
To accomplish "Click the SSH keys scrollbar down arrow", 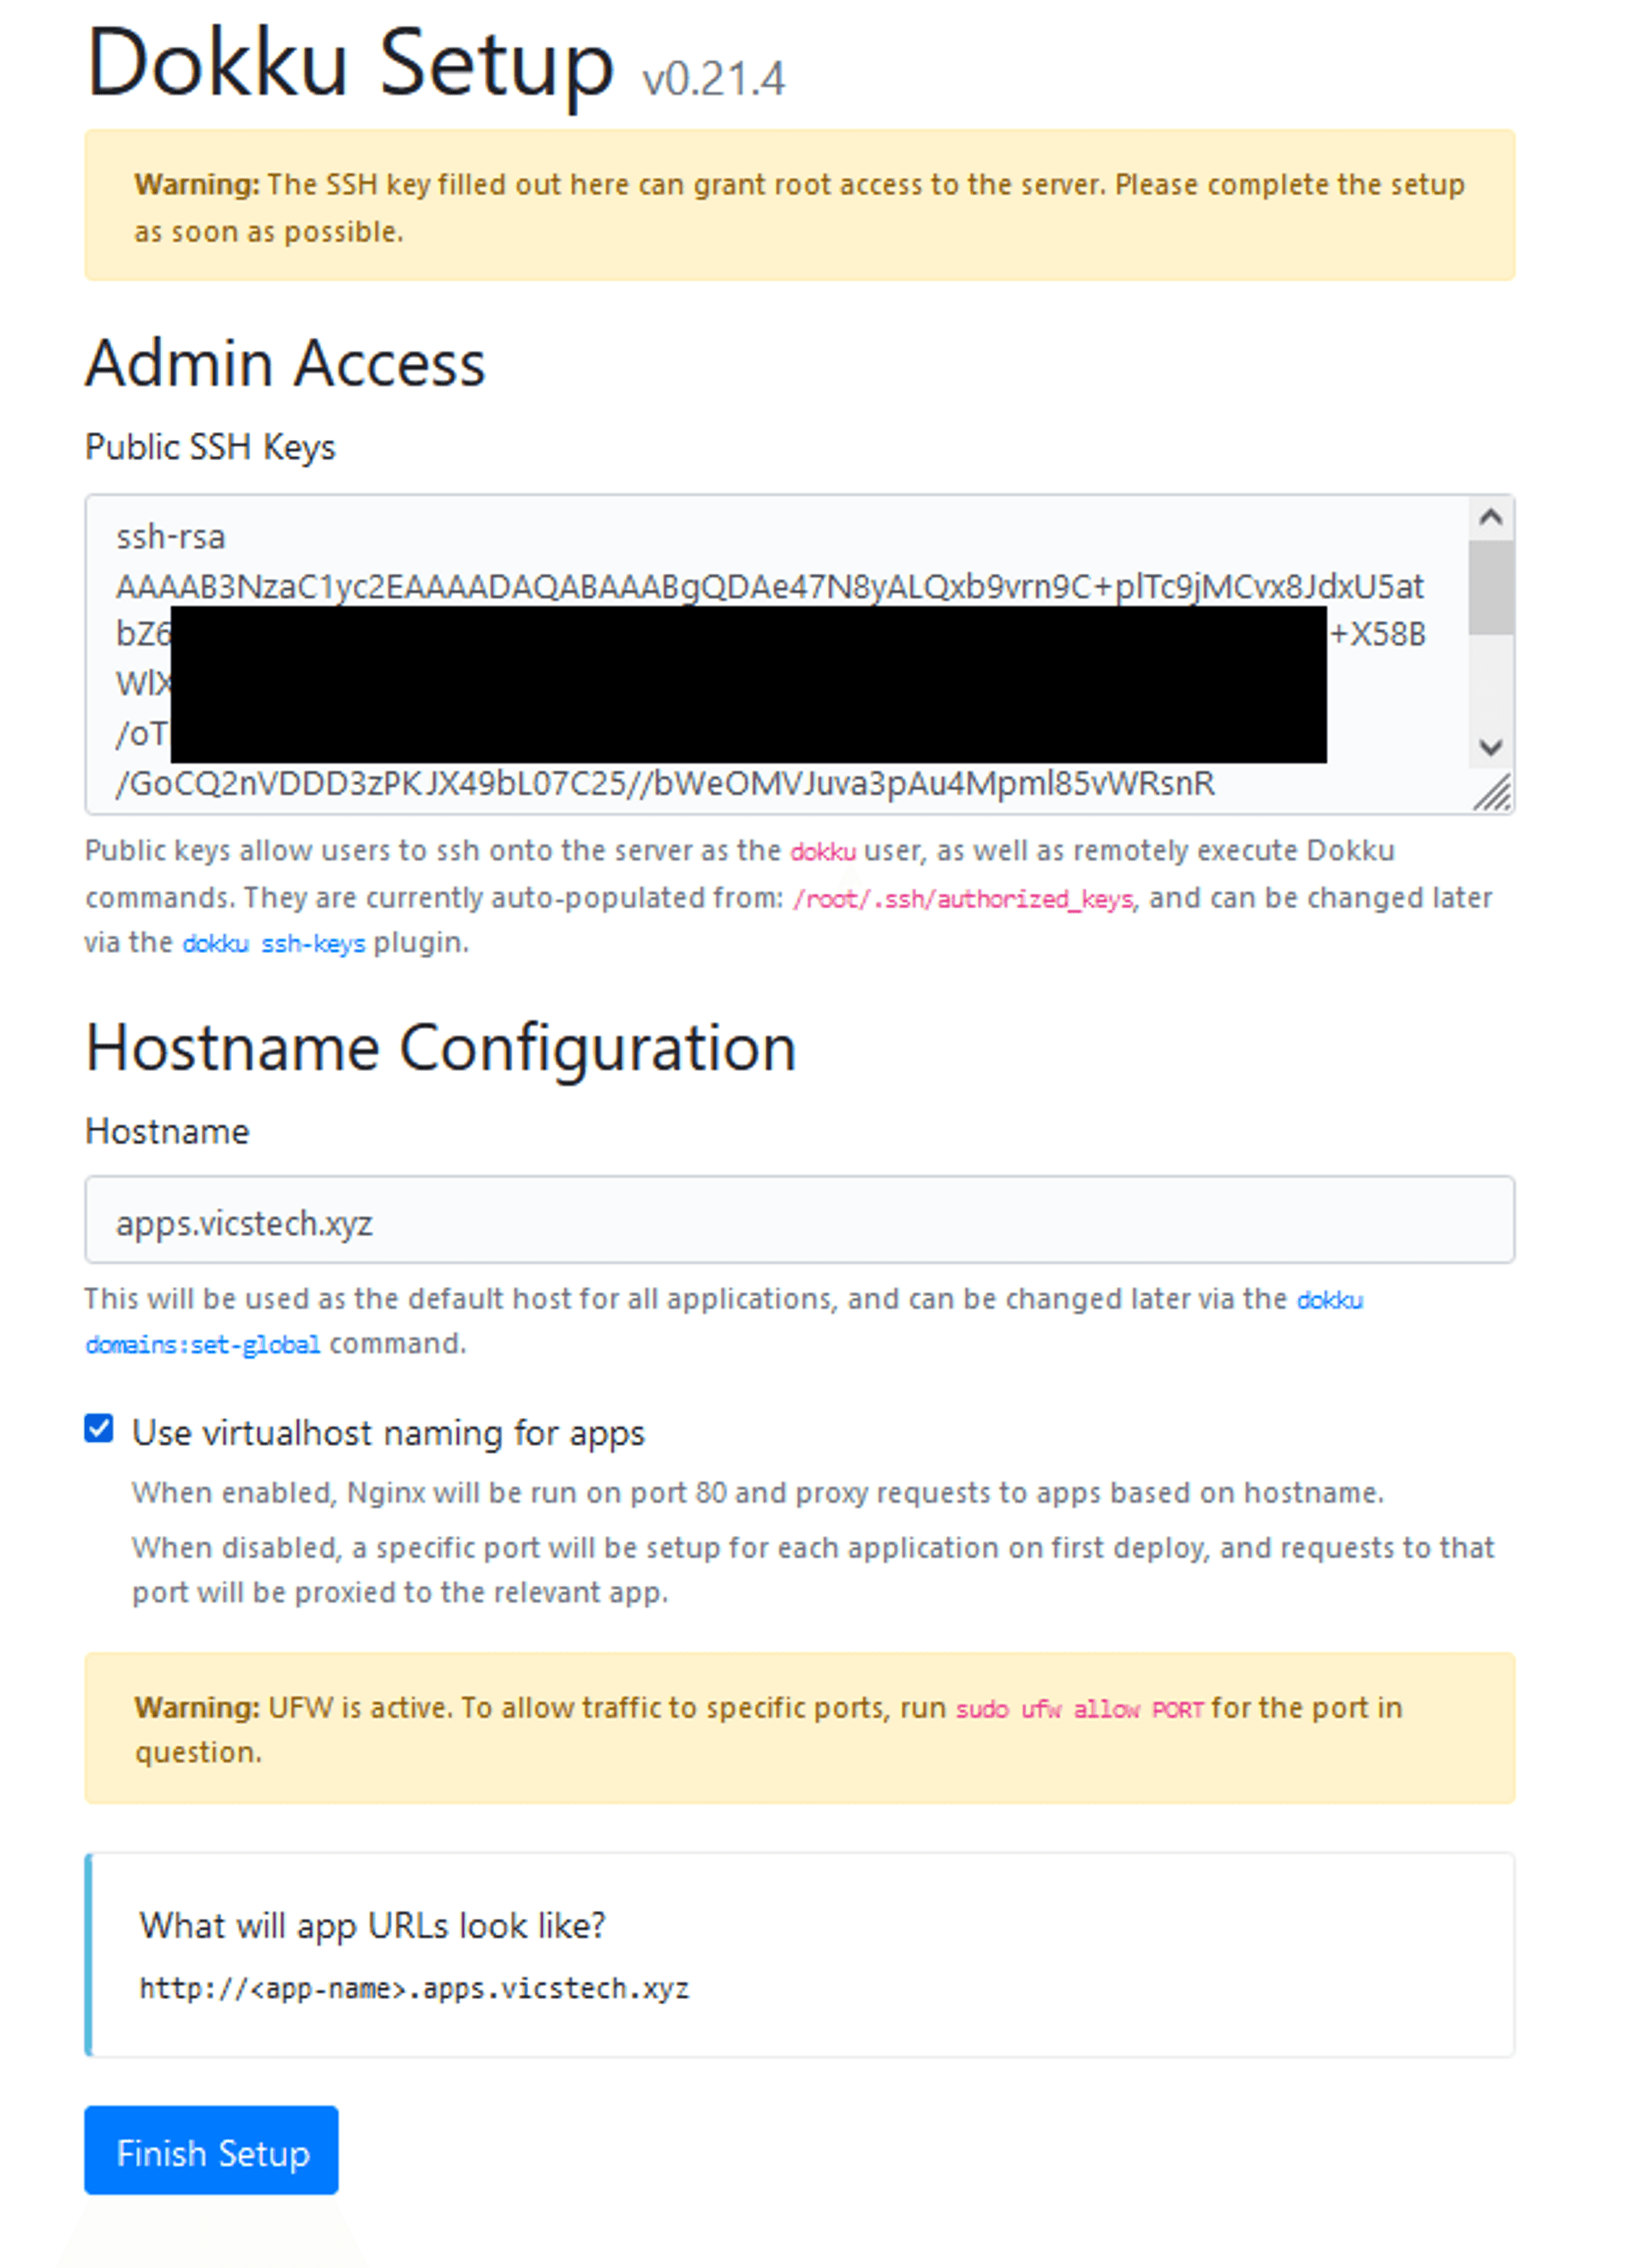I will 1490,747.
